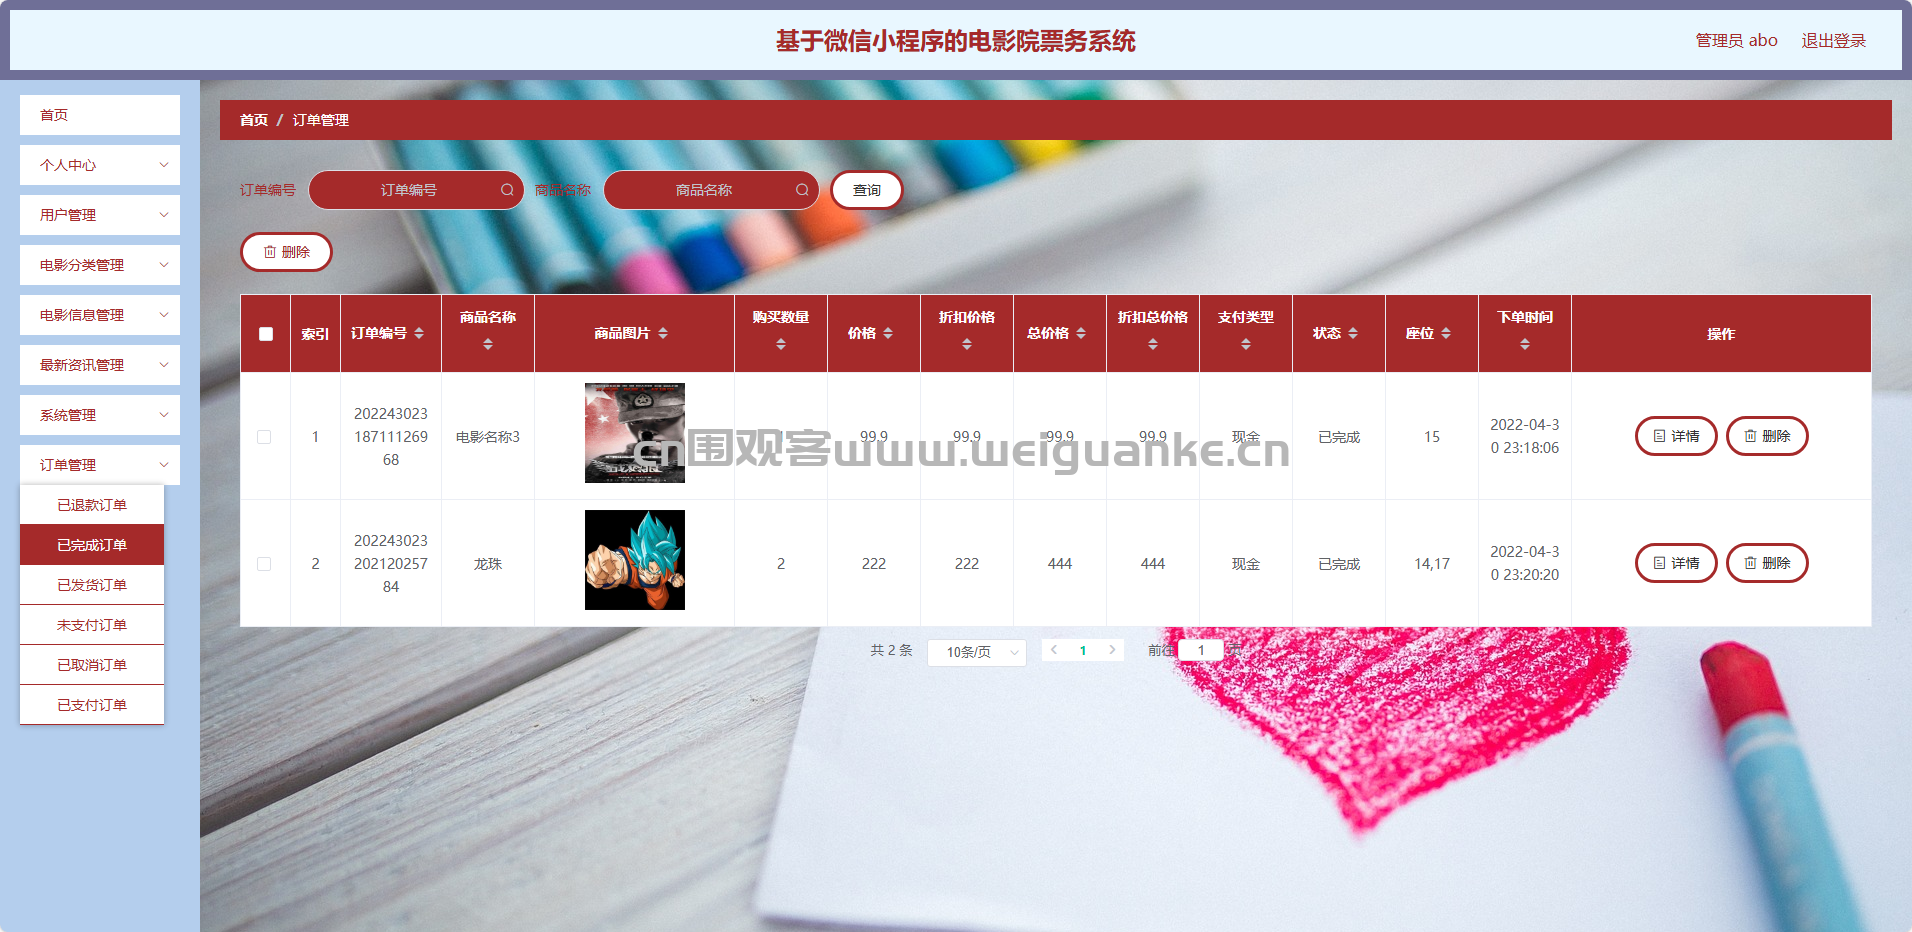Viewport: 1912px width, 932px height.
Task: Expand 电影分类管理 sidebar menu
Action: [x=100, y=265]
